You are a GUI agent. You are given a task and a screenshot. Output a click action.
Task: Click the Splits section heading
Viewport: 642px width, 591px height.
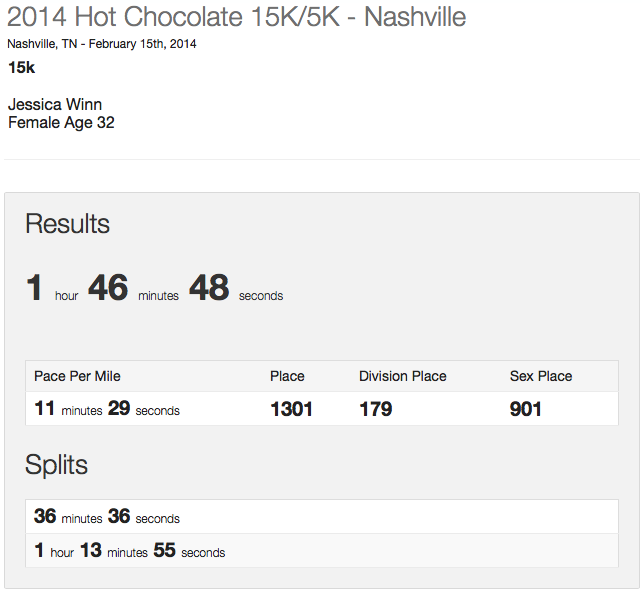coord(56,465)
